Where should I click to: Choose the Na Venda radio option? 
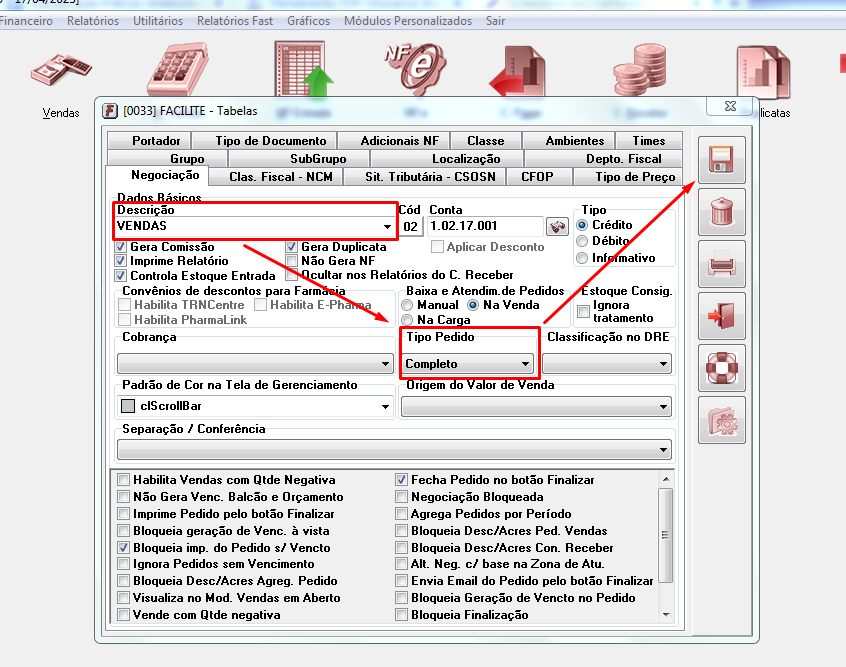(473, 305)
